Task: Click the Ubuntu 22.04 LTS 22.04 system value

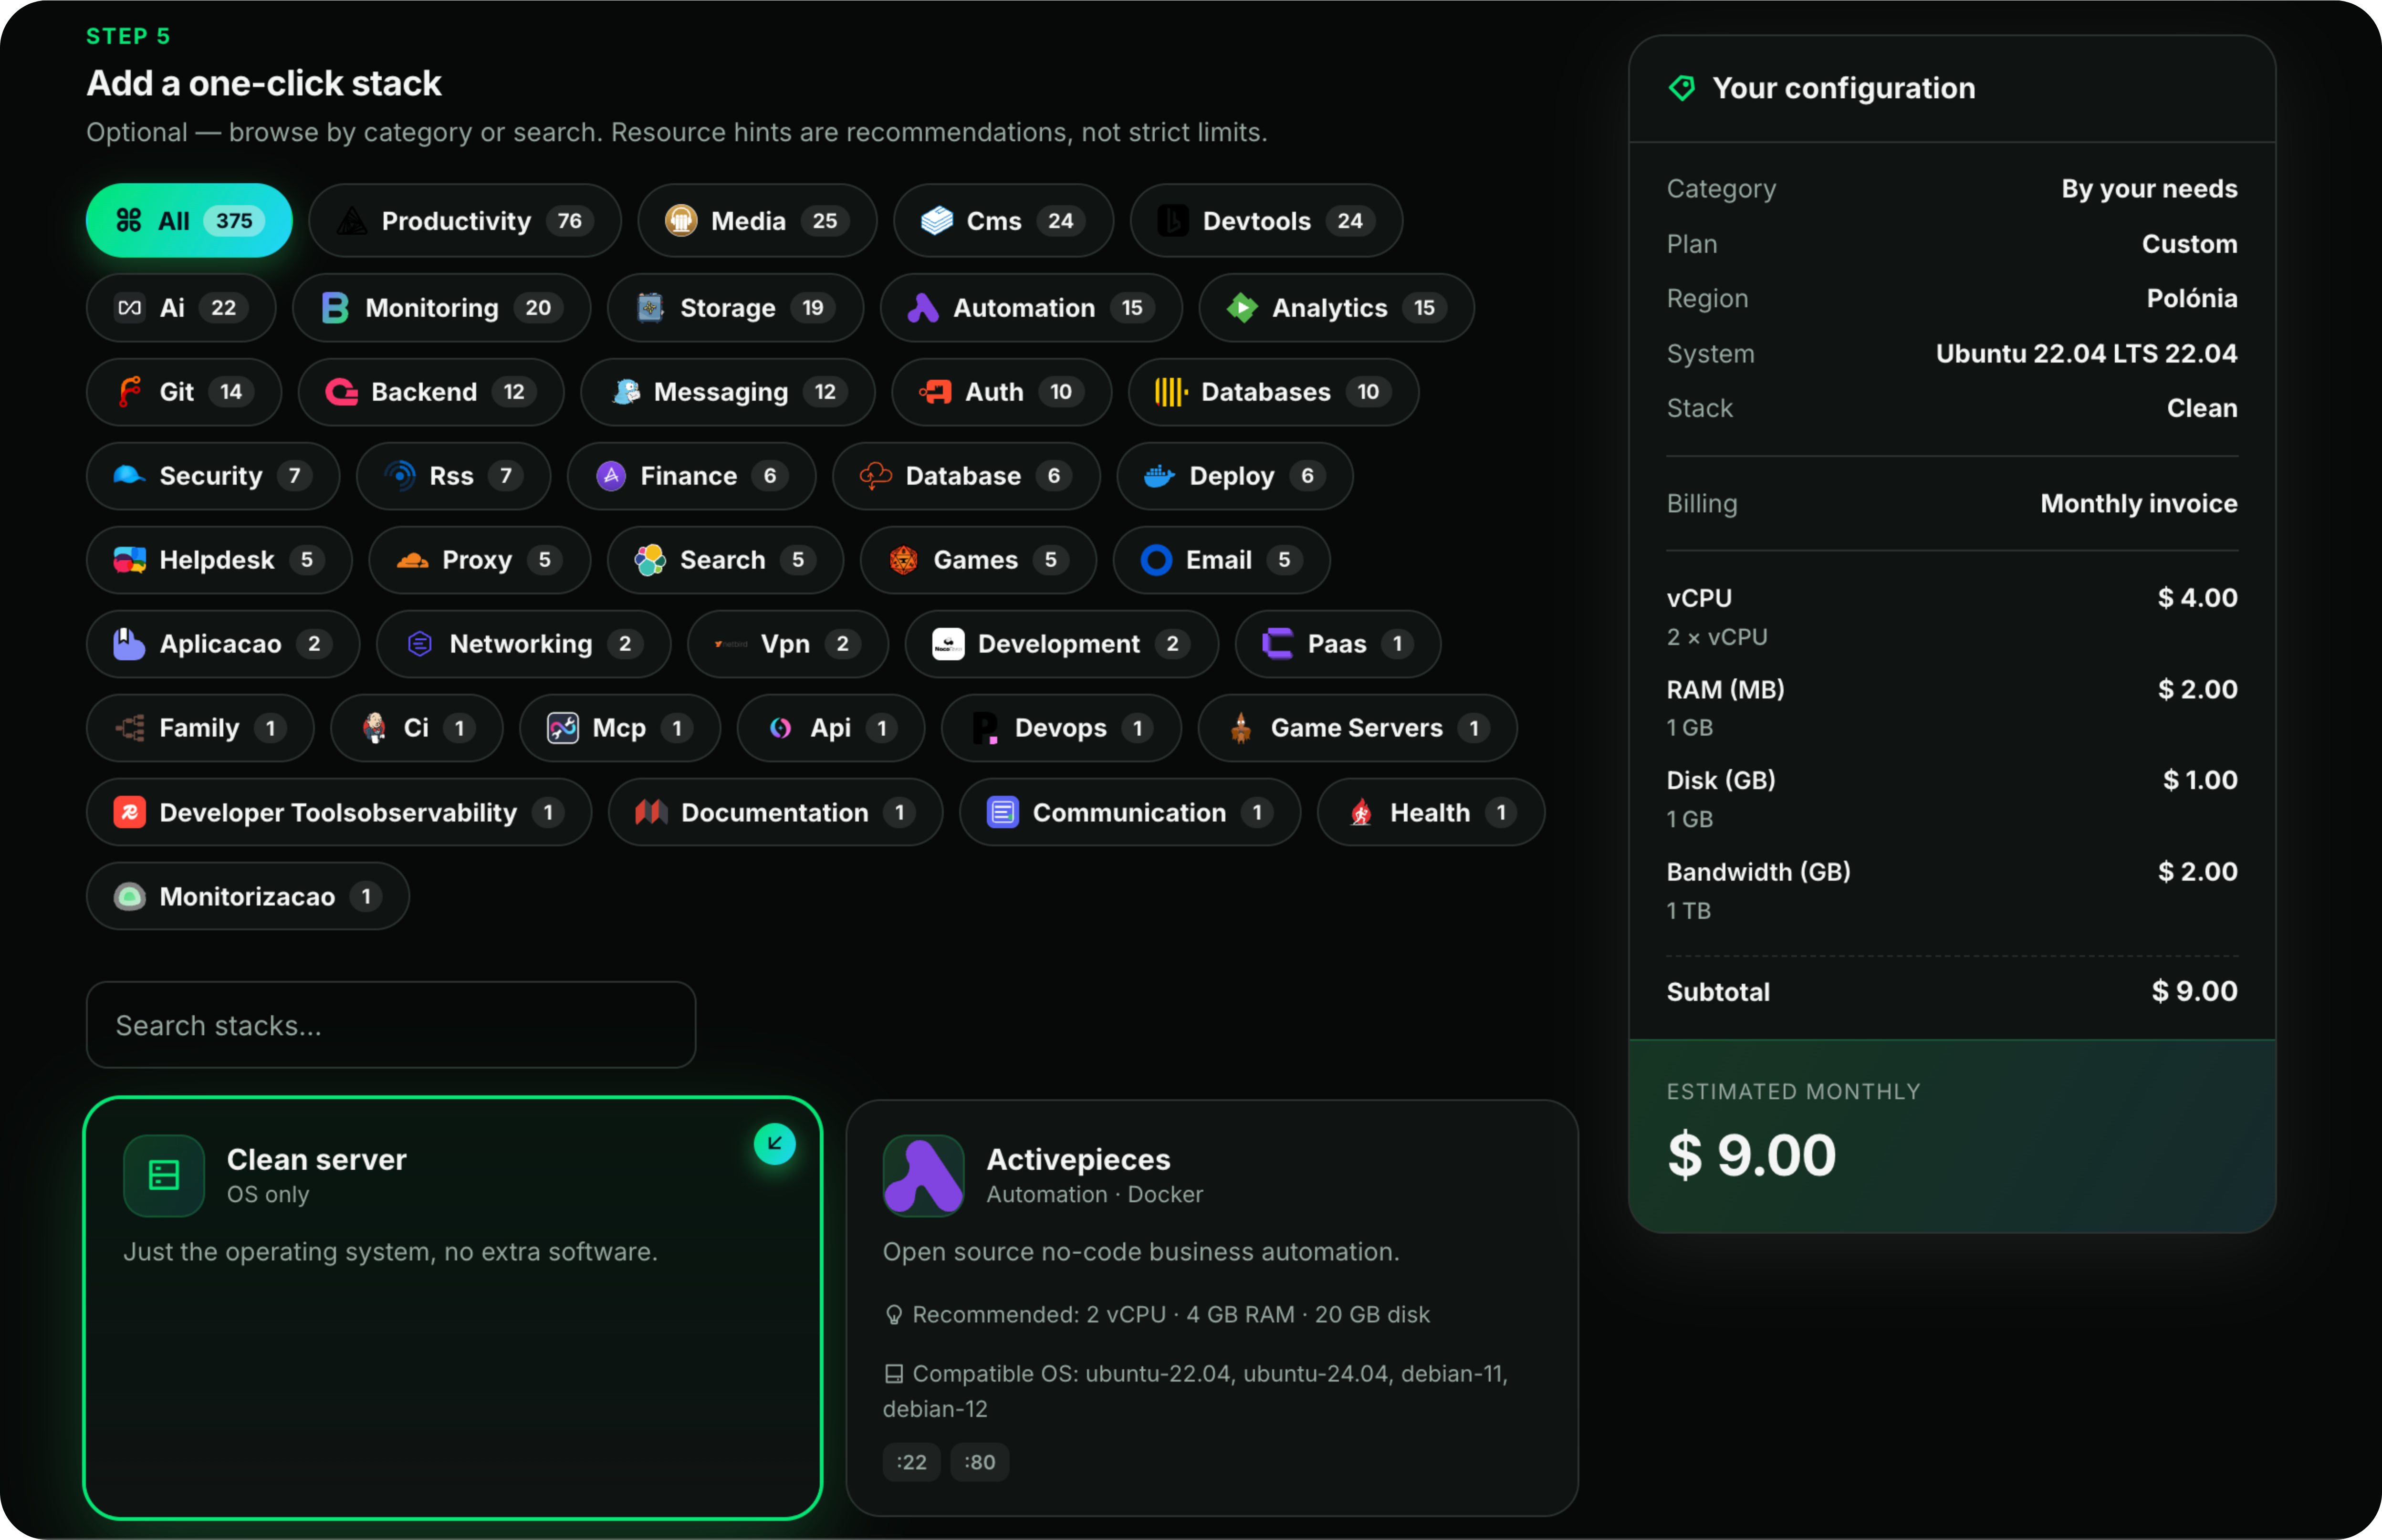Action: [x=2087, y=354]
